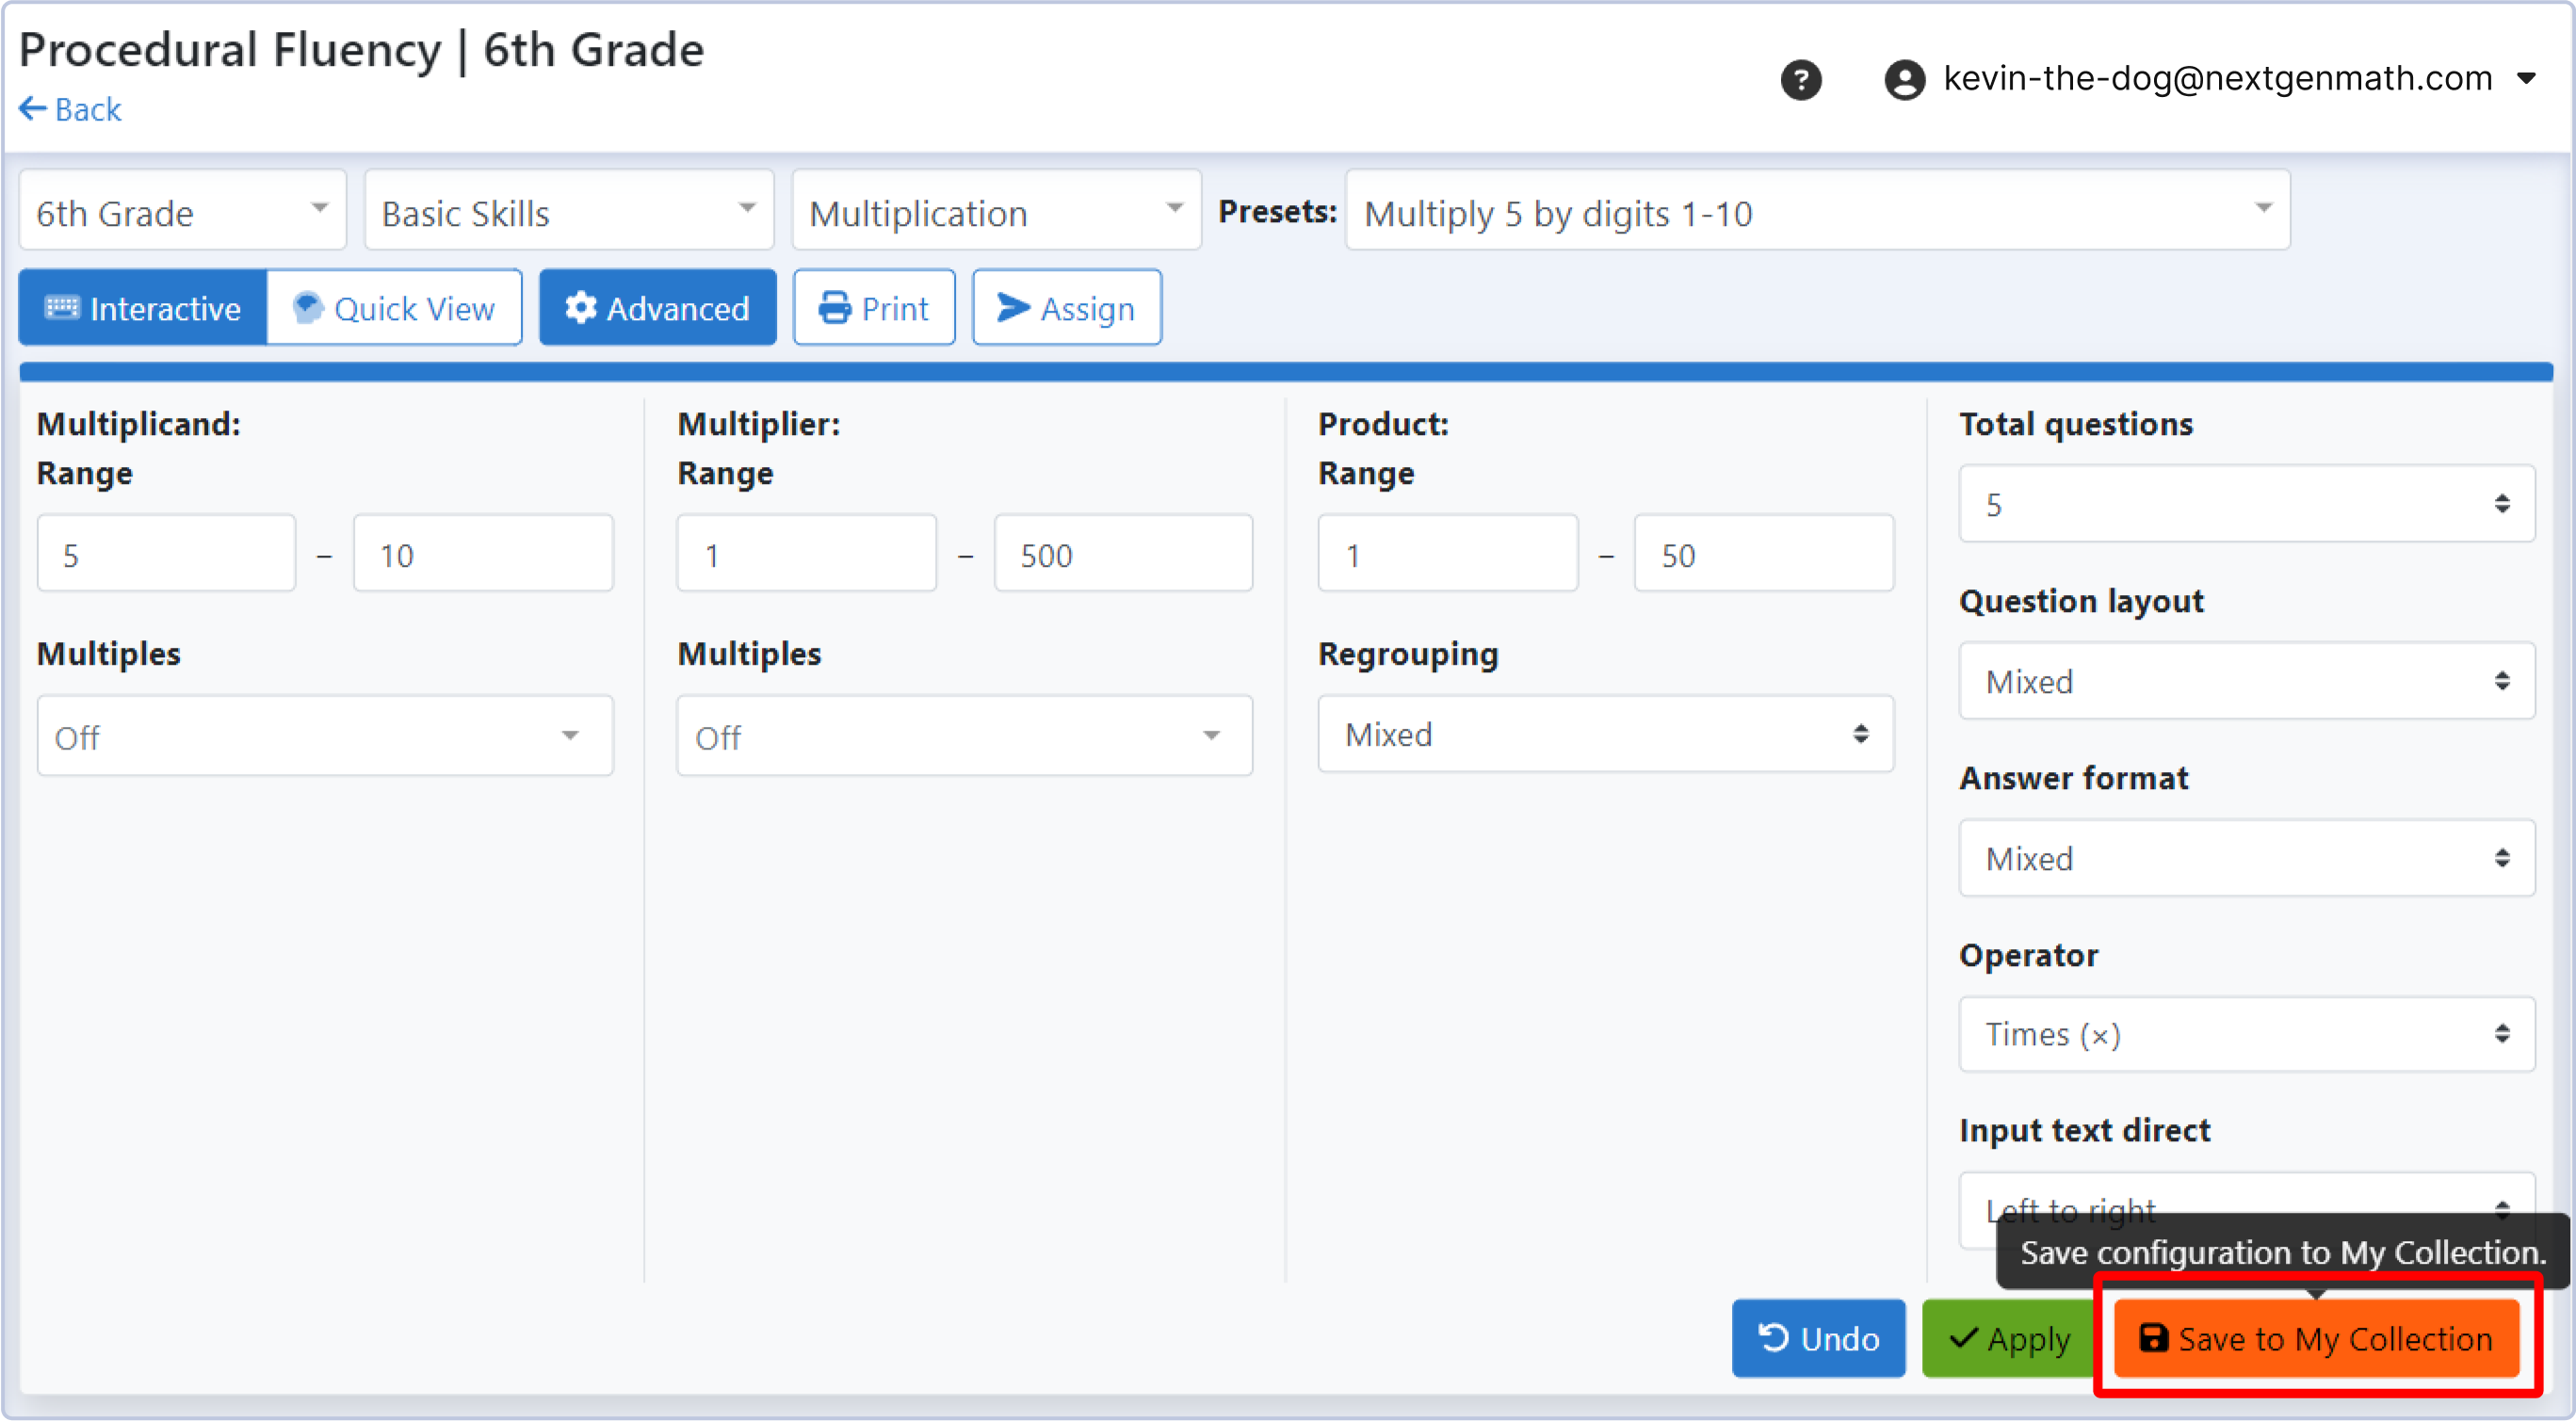The image size is (2576, 1421).
Task: Click the paper plane Assign icon
Action: click(1013, 307)
